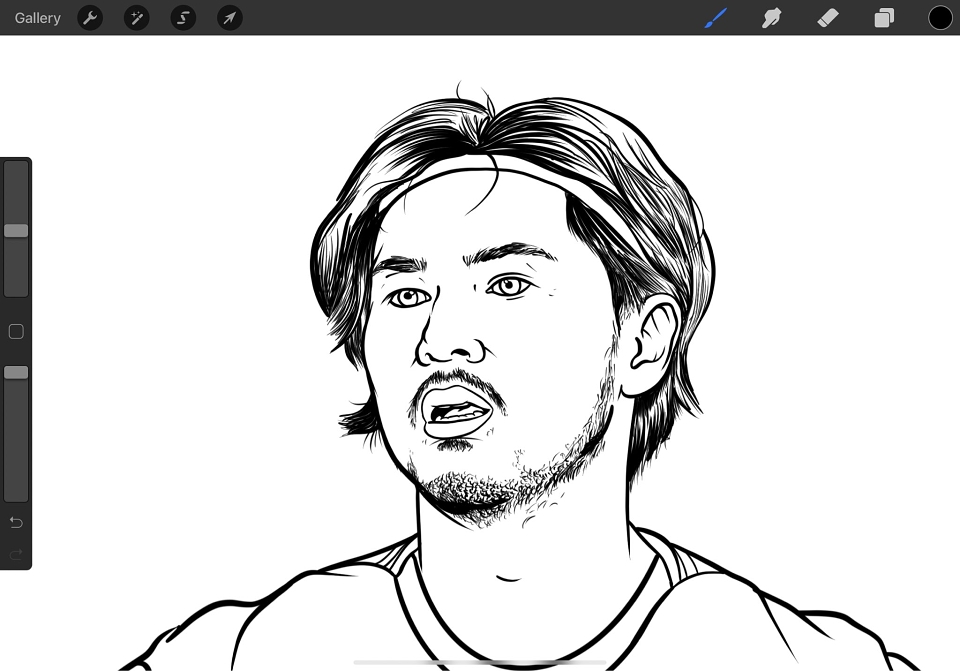Activate the Selection tool
960x671 pixels.
point(183,18)
